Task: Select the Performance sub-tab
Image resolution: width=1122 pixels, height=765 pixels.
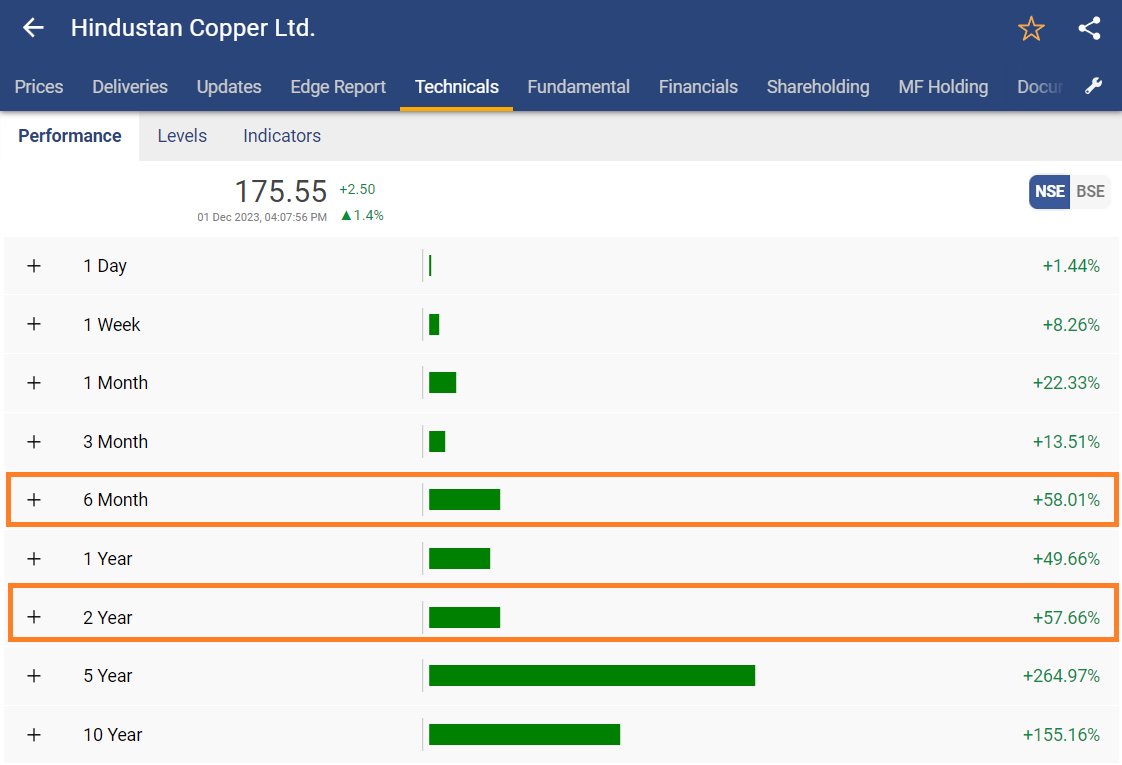Action: pyautogui.click(x=69, y=136)
